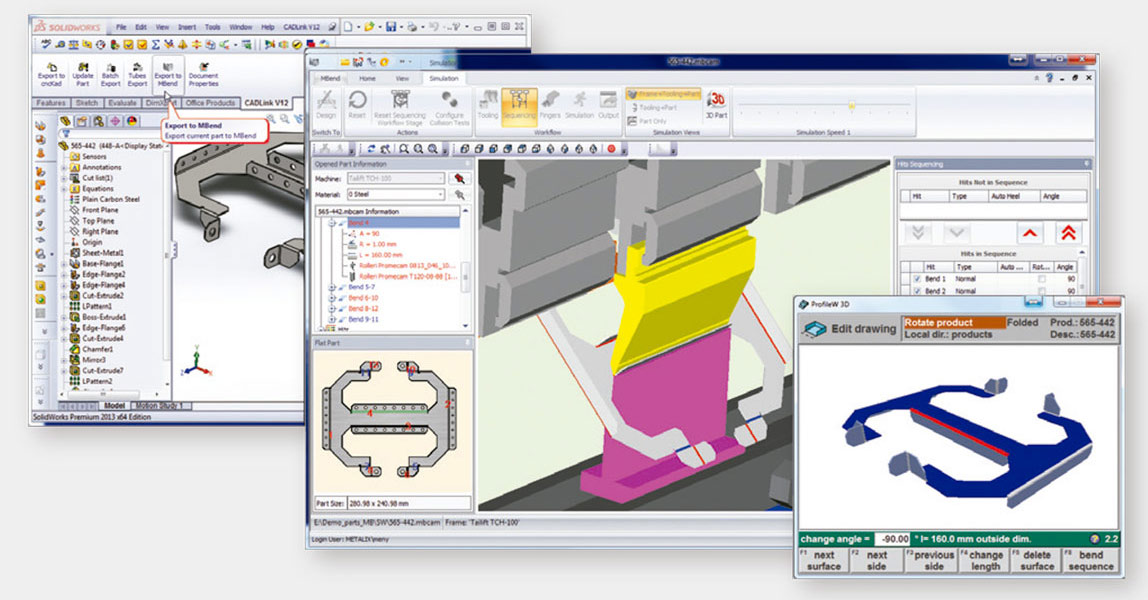Screen dimensions: 1148x600
Task: Click the Rotate product orange label
Action: tap(954, 323)
